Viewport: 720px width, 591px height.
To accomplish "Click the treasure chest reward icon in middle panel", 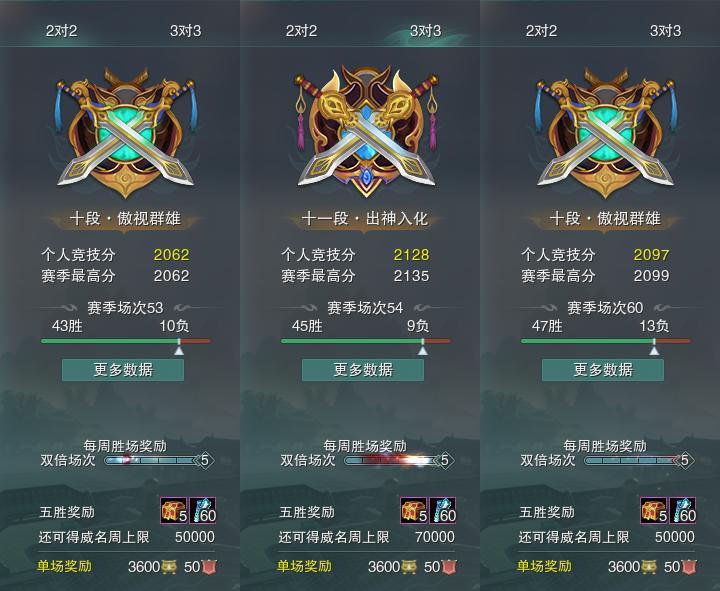I will [414, 510].
